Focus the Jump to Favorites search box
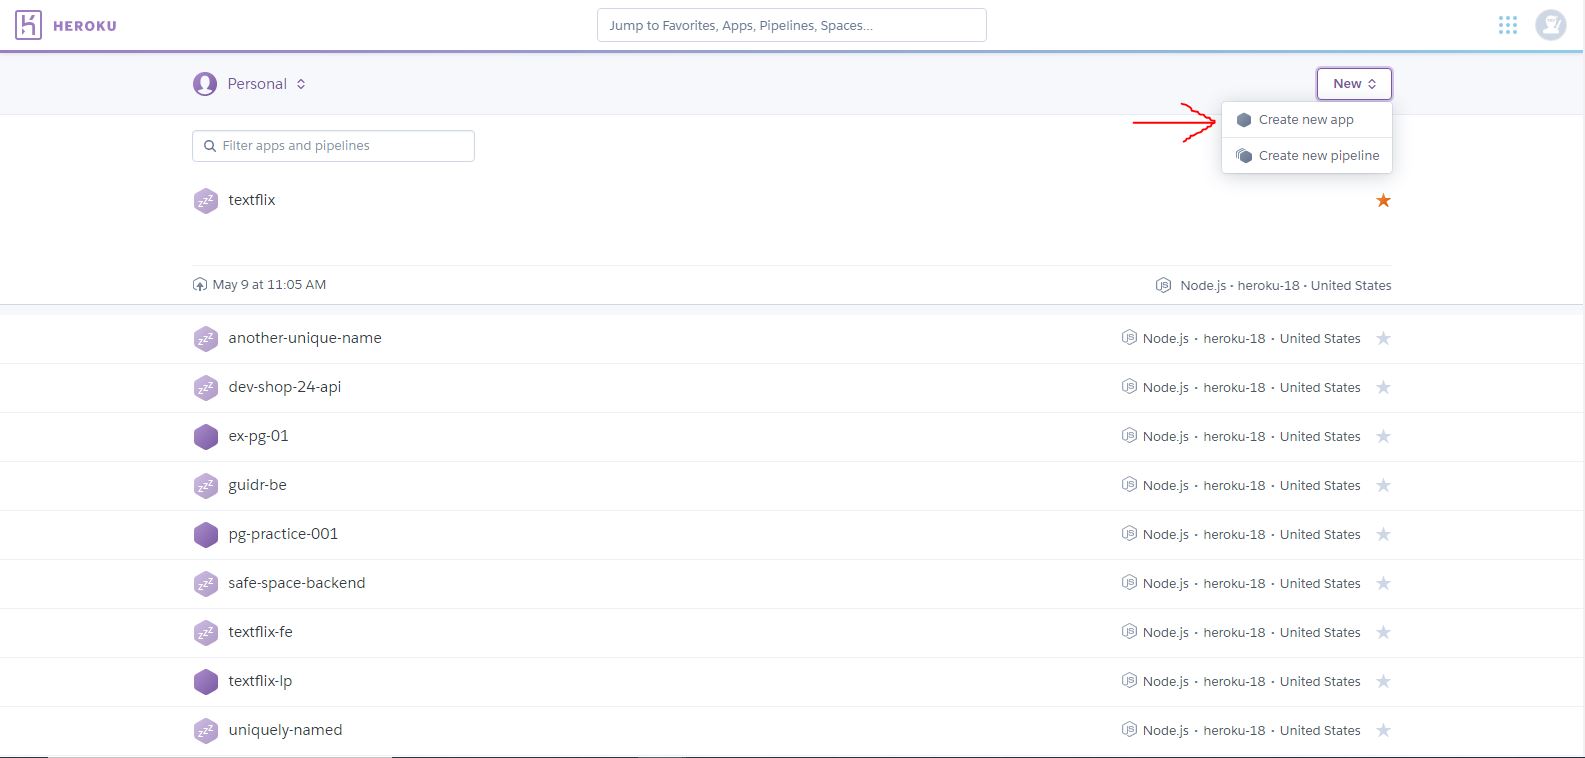Viewport: 1585px width, 758px height. click(x=792, y=25)
